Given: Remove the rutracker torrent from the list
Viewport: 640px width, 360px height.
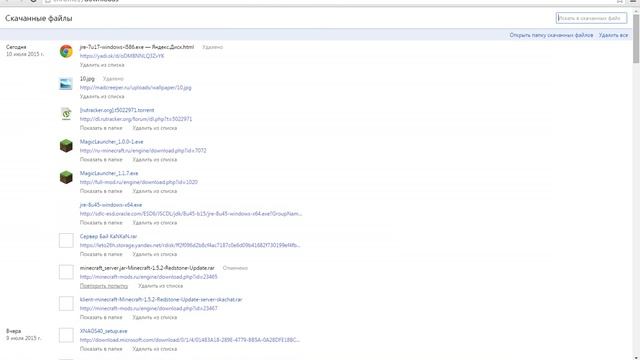Looking at the screenshot, I should (155, 128).
